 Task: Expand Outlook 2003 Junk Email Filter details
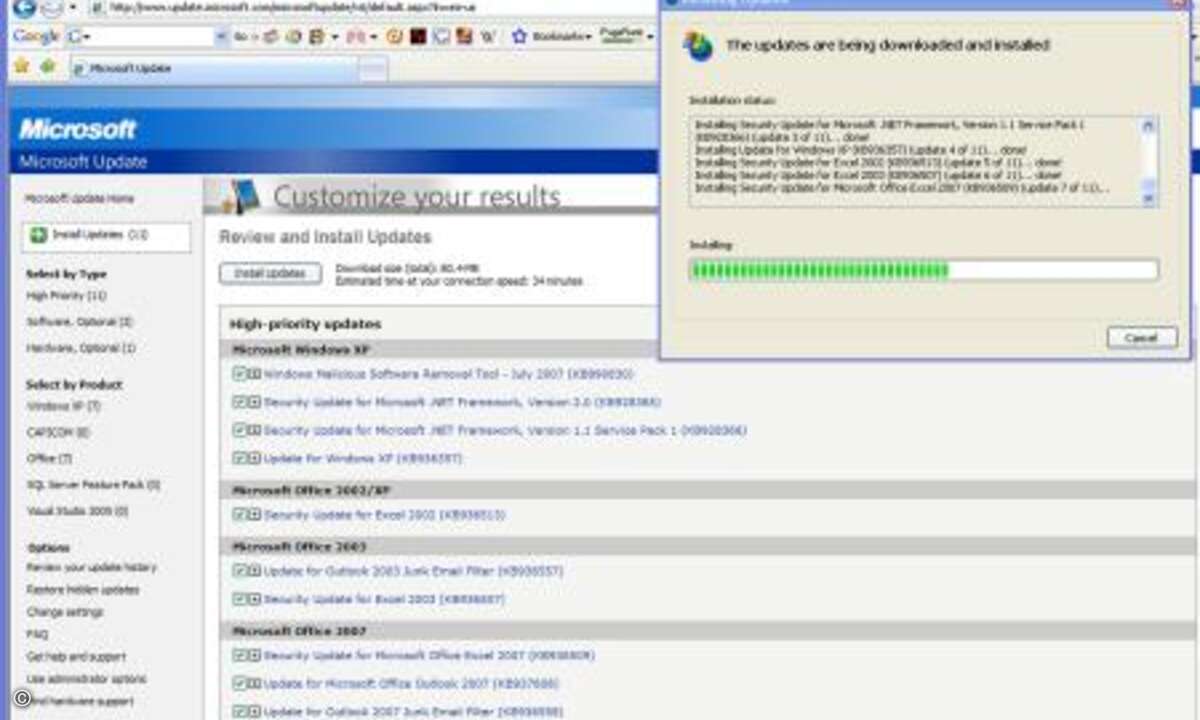[x=254, y=570]
